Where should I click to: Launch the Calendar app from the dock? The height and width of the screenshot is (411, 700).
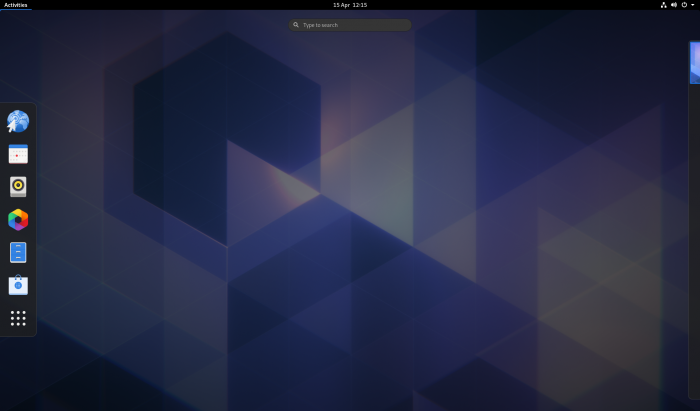(18, 154)
